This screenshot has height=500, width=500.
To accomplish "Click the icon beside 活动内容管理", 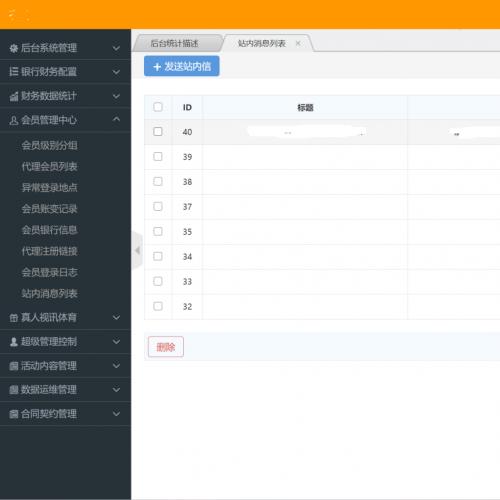I will click(x=14, y=366).
